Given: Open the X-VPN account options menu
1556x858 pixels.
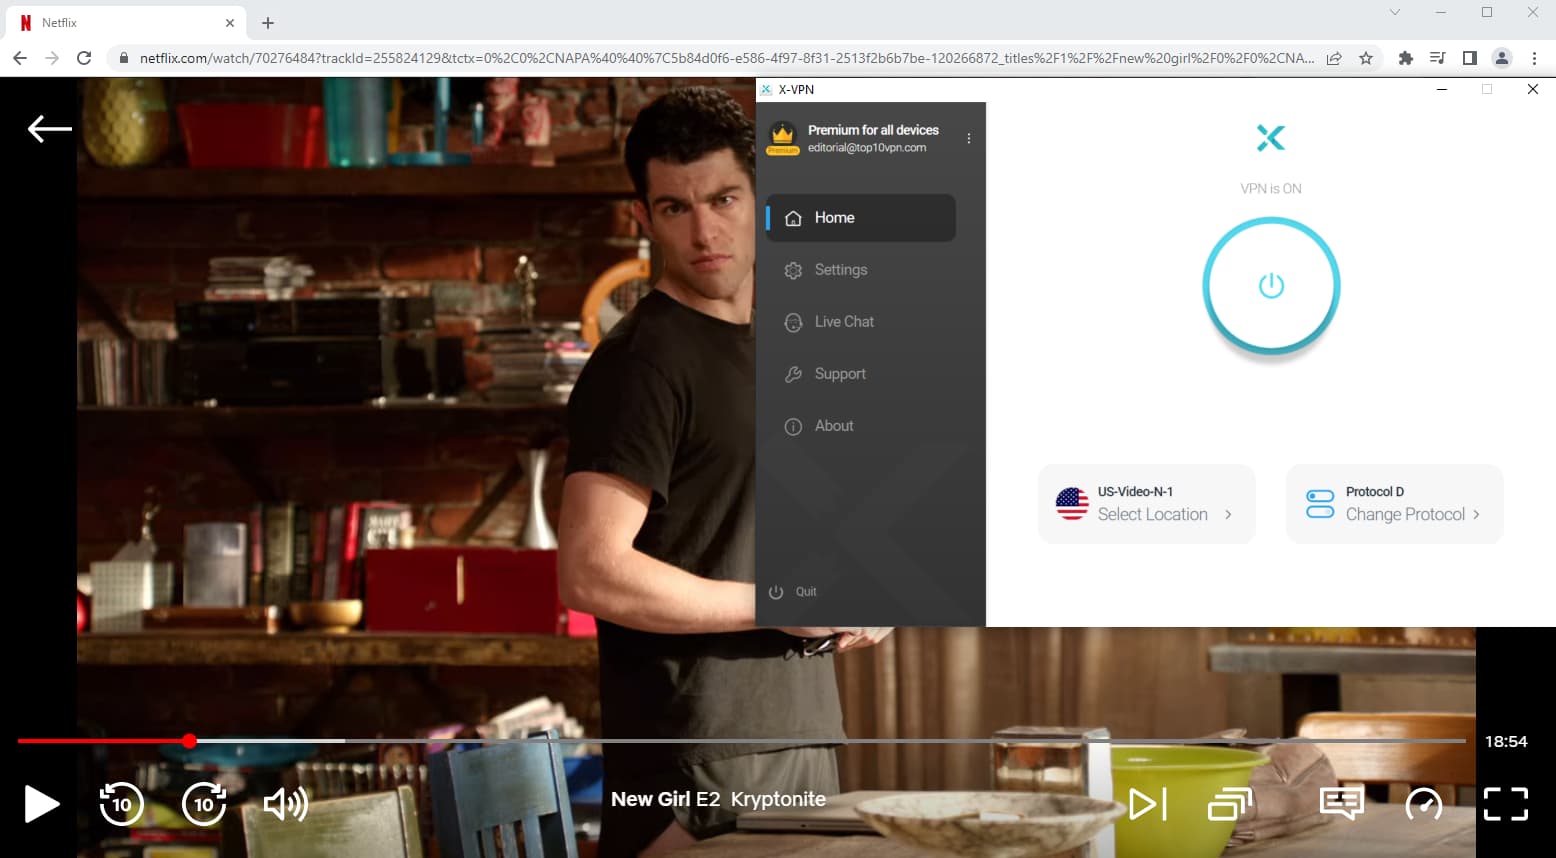Looking at the screenshot, I should click(x=969, y=139).
